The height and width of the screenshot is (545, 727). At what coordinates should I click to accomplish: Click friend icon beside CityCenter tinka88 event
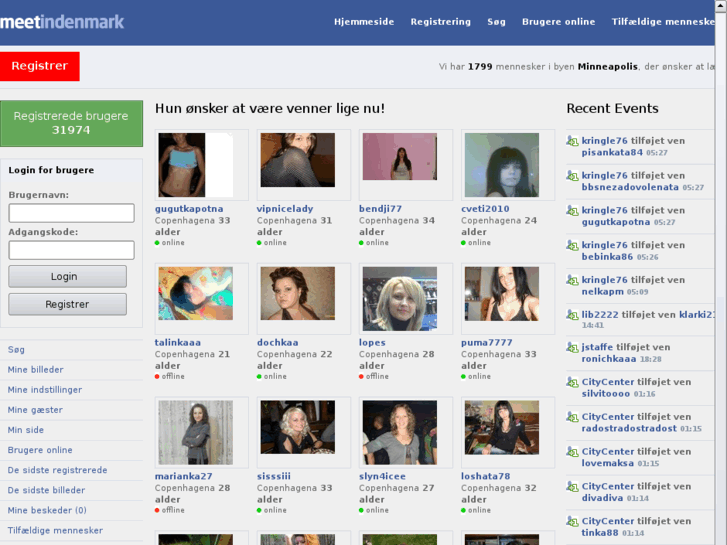point(573,521)
